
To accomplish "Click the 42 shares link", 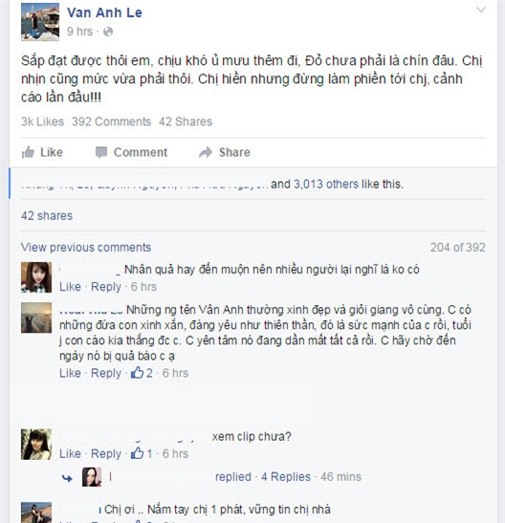I will coord(47,216).
